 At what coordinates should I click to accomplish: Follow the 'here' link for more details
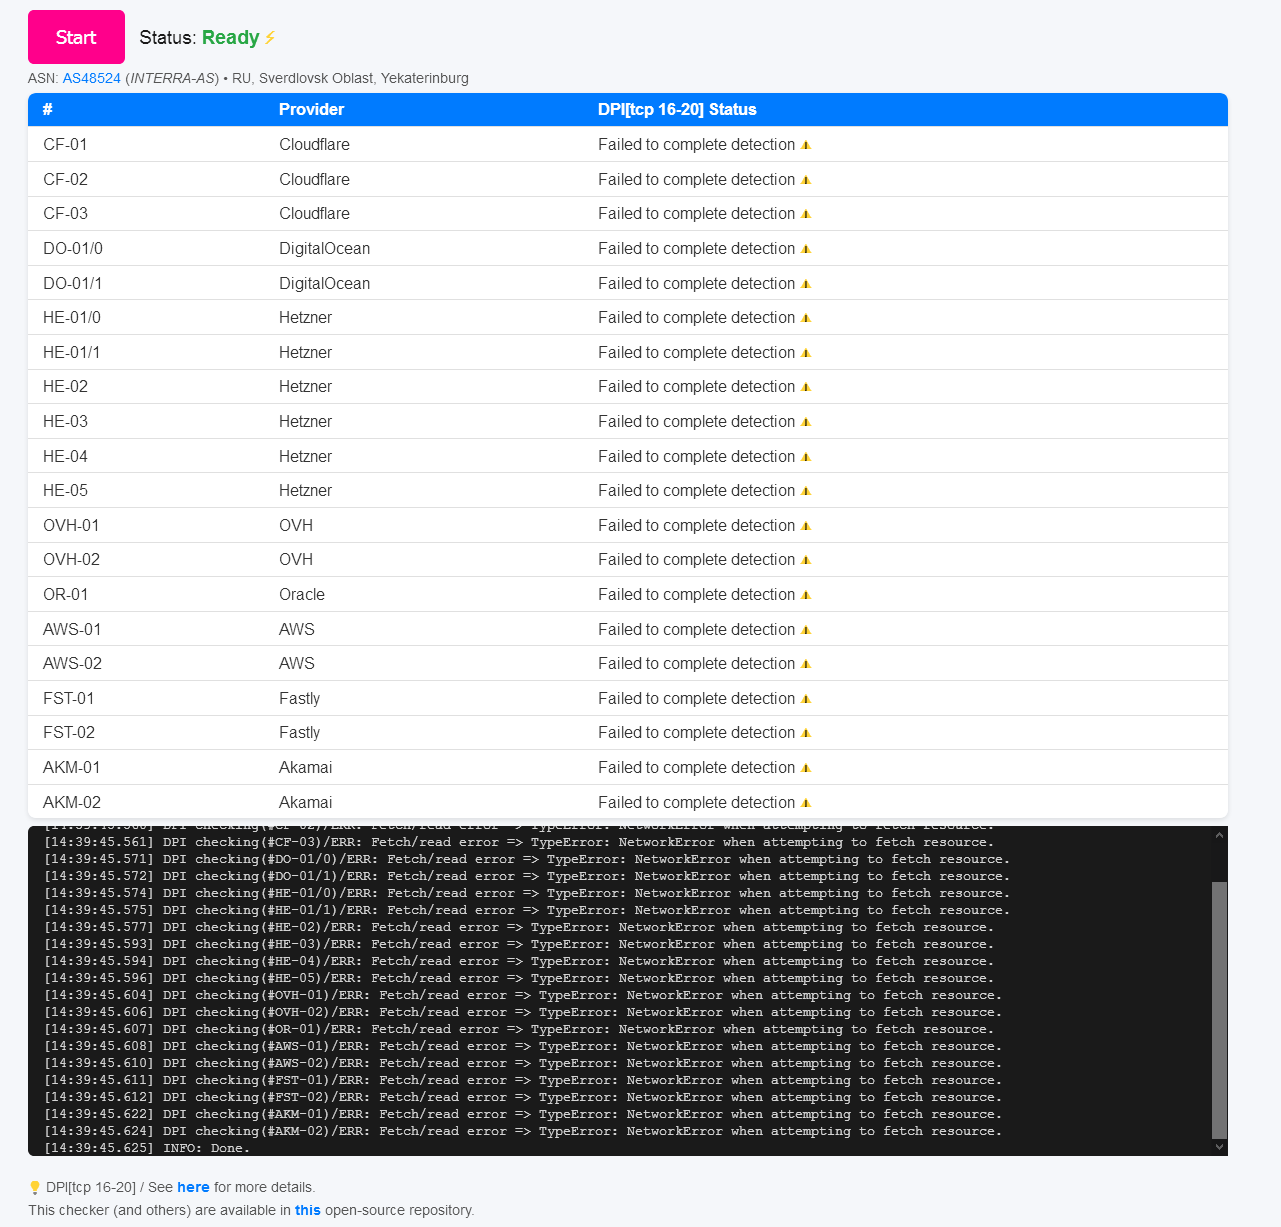[x=193, y=1187]
